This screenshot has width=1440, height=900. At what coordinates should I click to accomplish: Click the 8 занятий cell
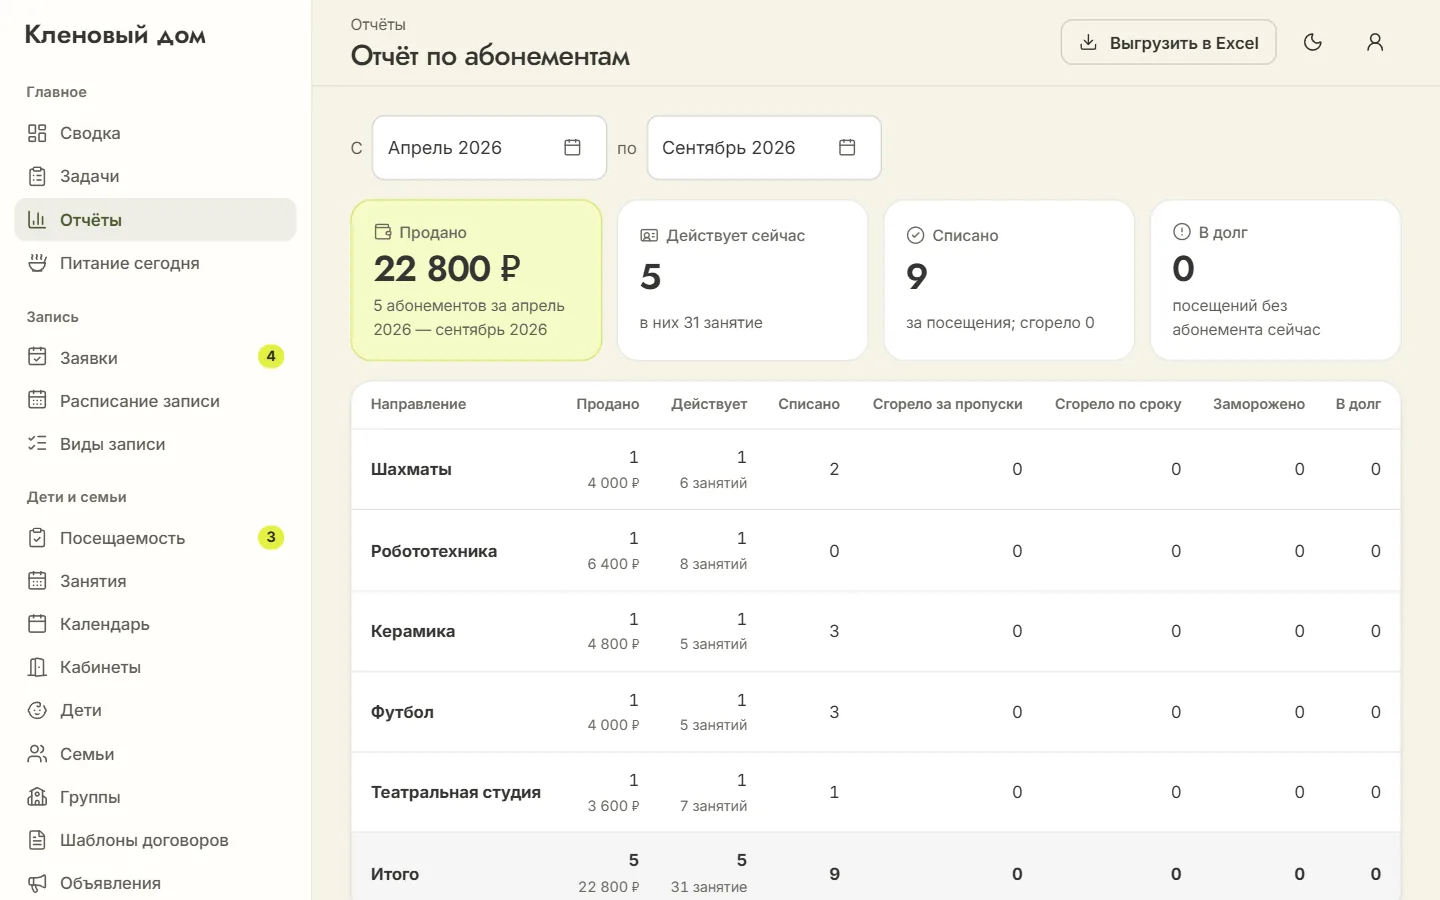click(713, 564)
